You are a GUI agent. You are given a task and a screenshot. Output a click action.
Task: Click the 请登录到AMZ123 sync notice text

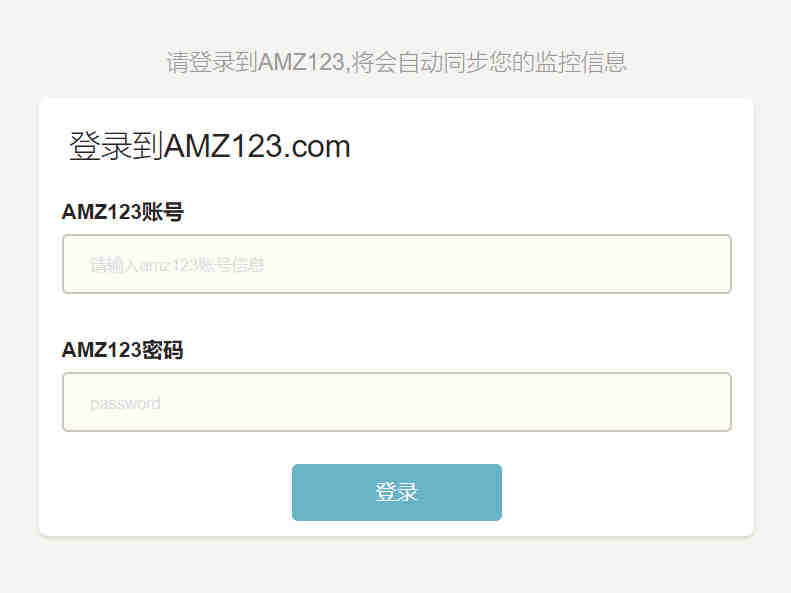[x=397, y=62]
